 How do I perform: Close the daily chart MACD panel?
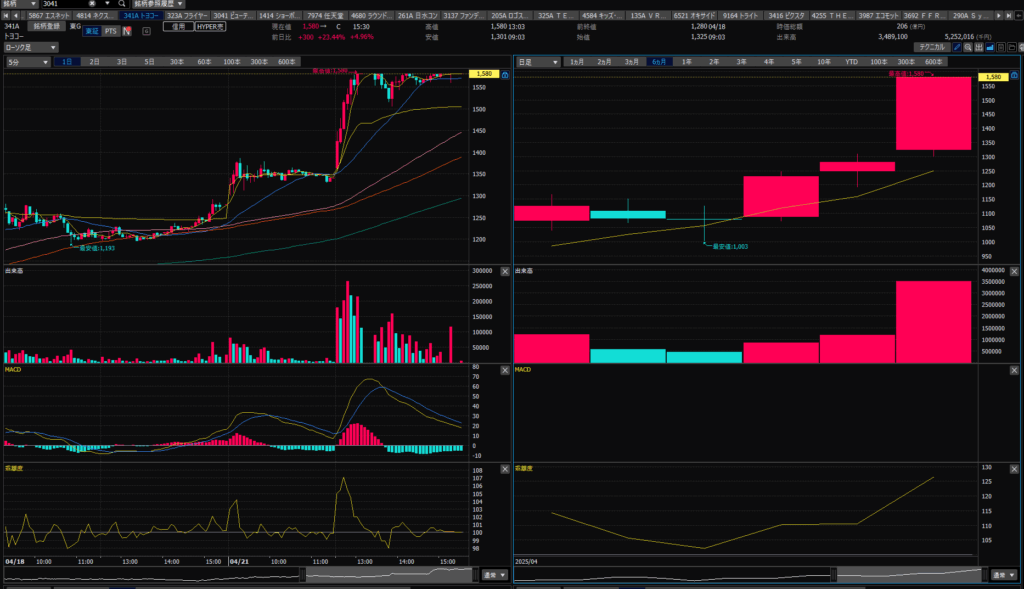[1014, 370]
